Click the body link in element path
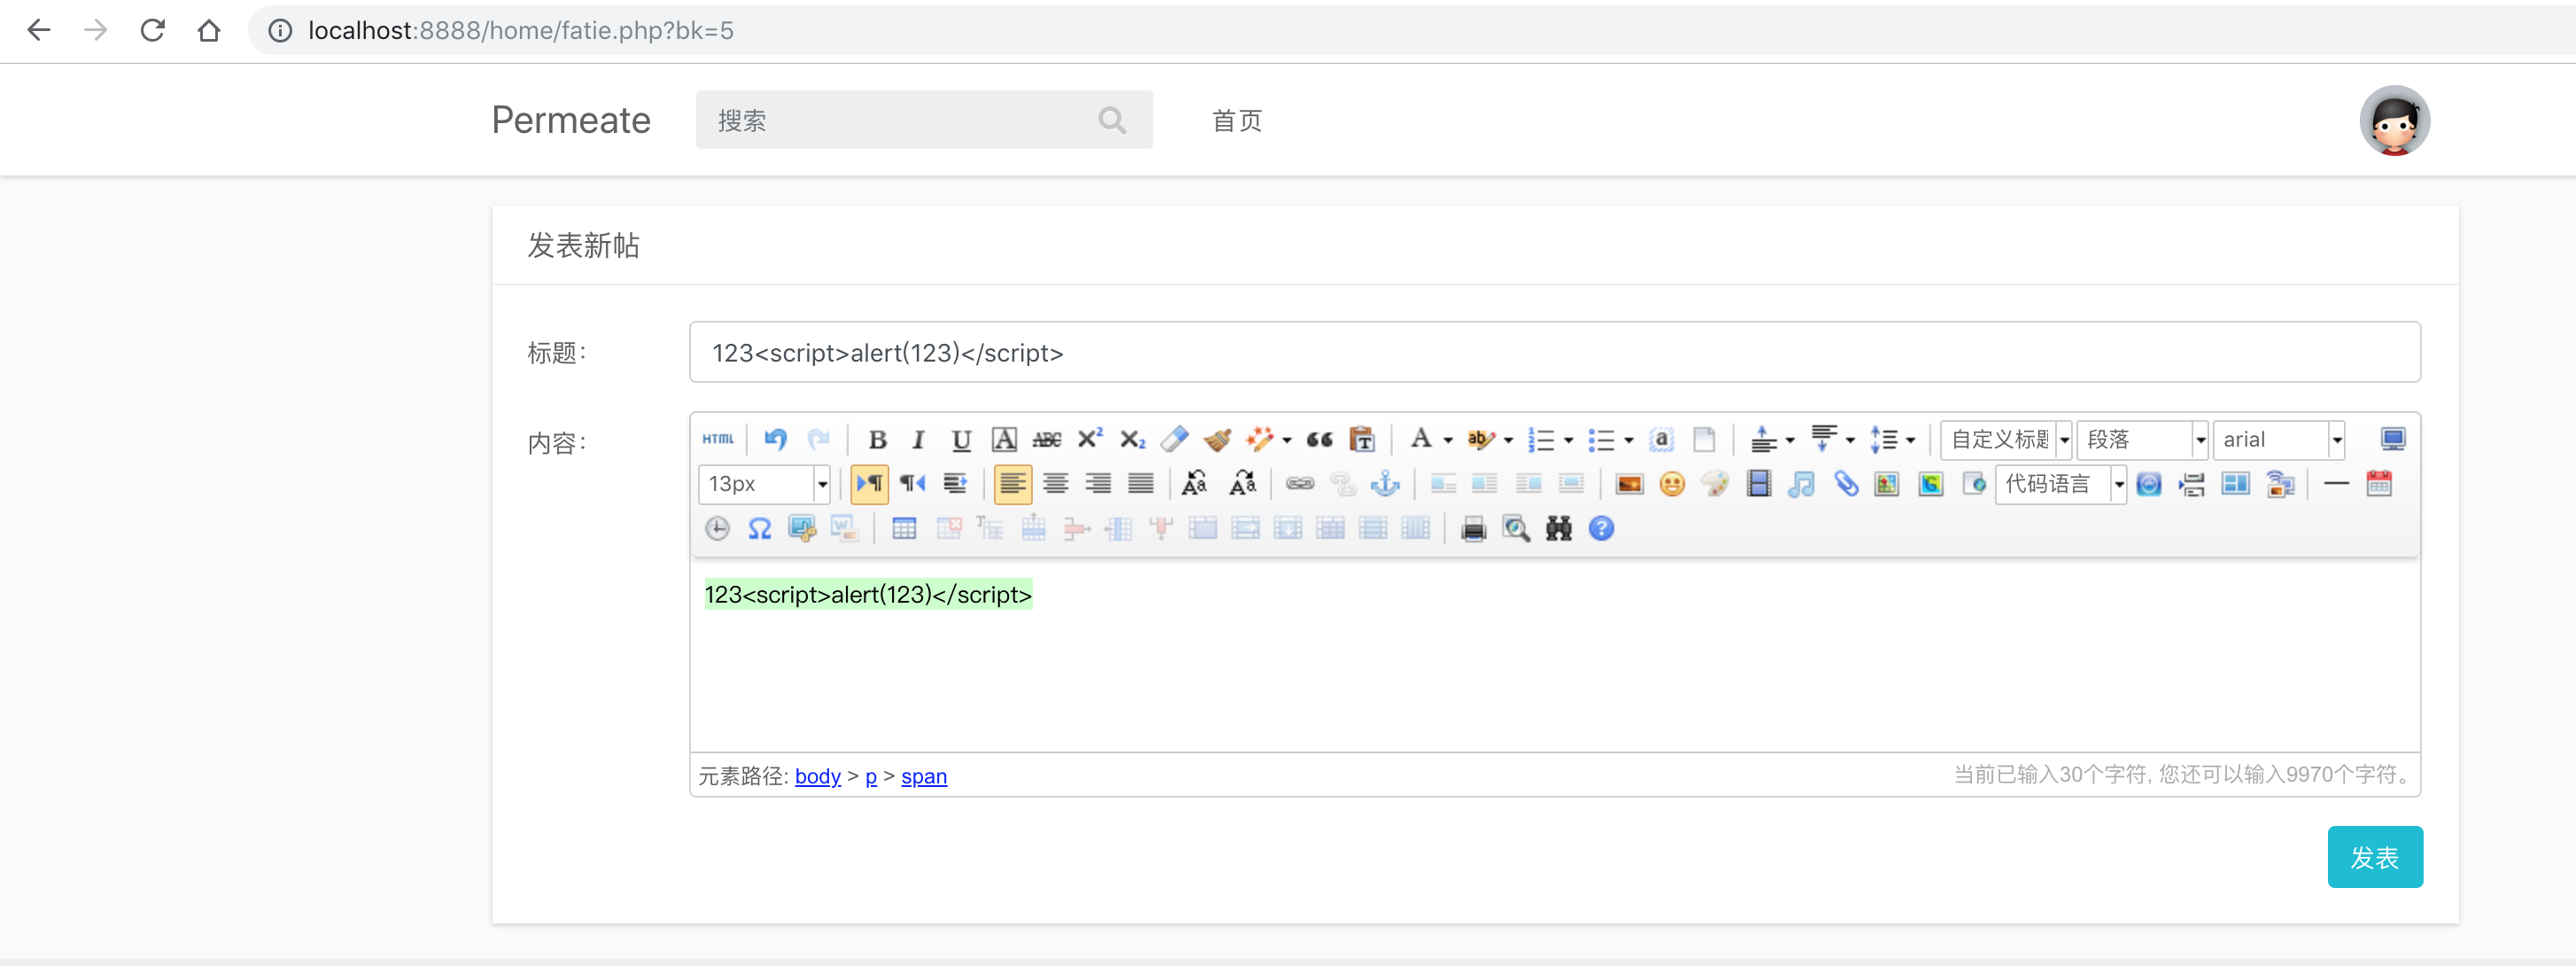Viewport: 2576px width, 966px height. (817, 776)
